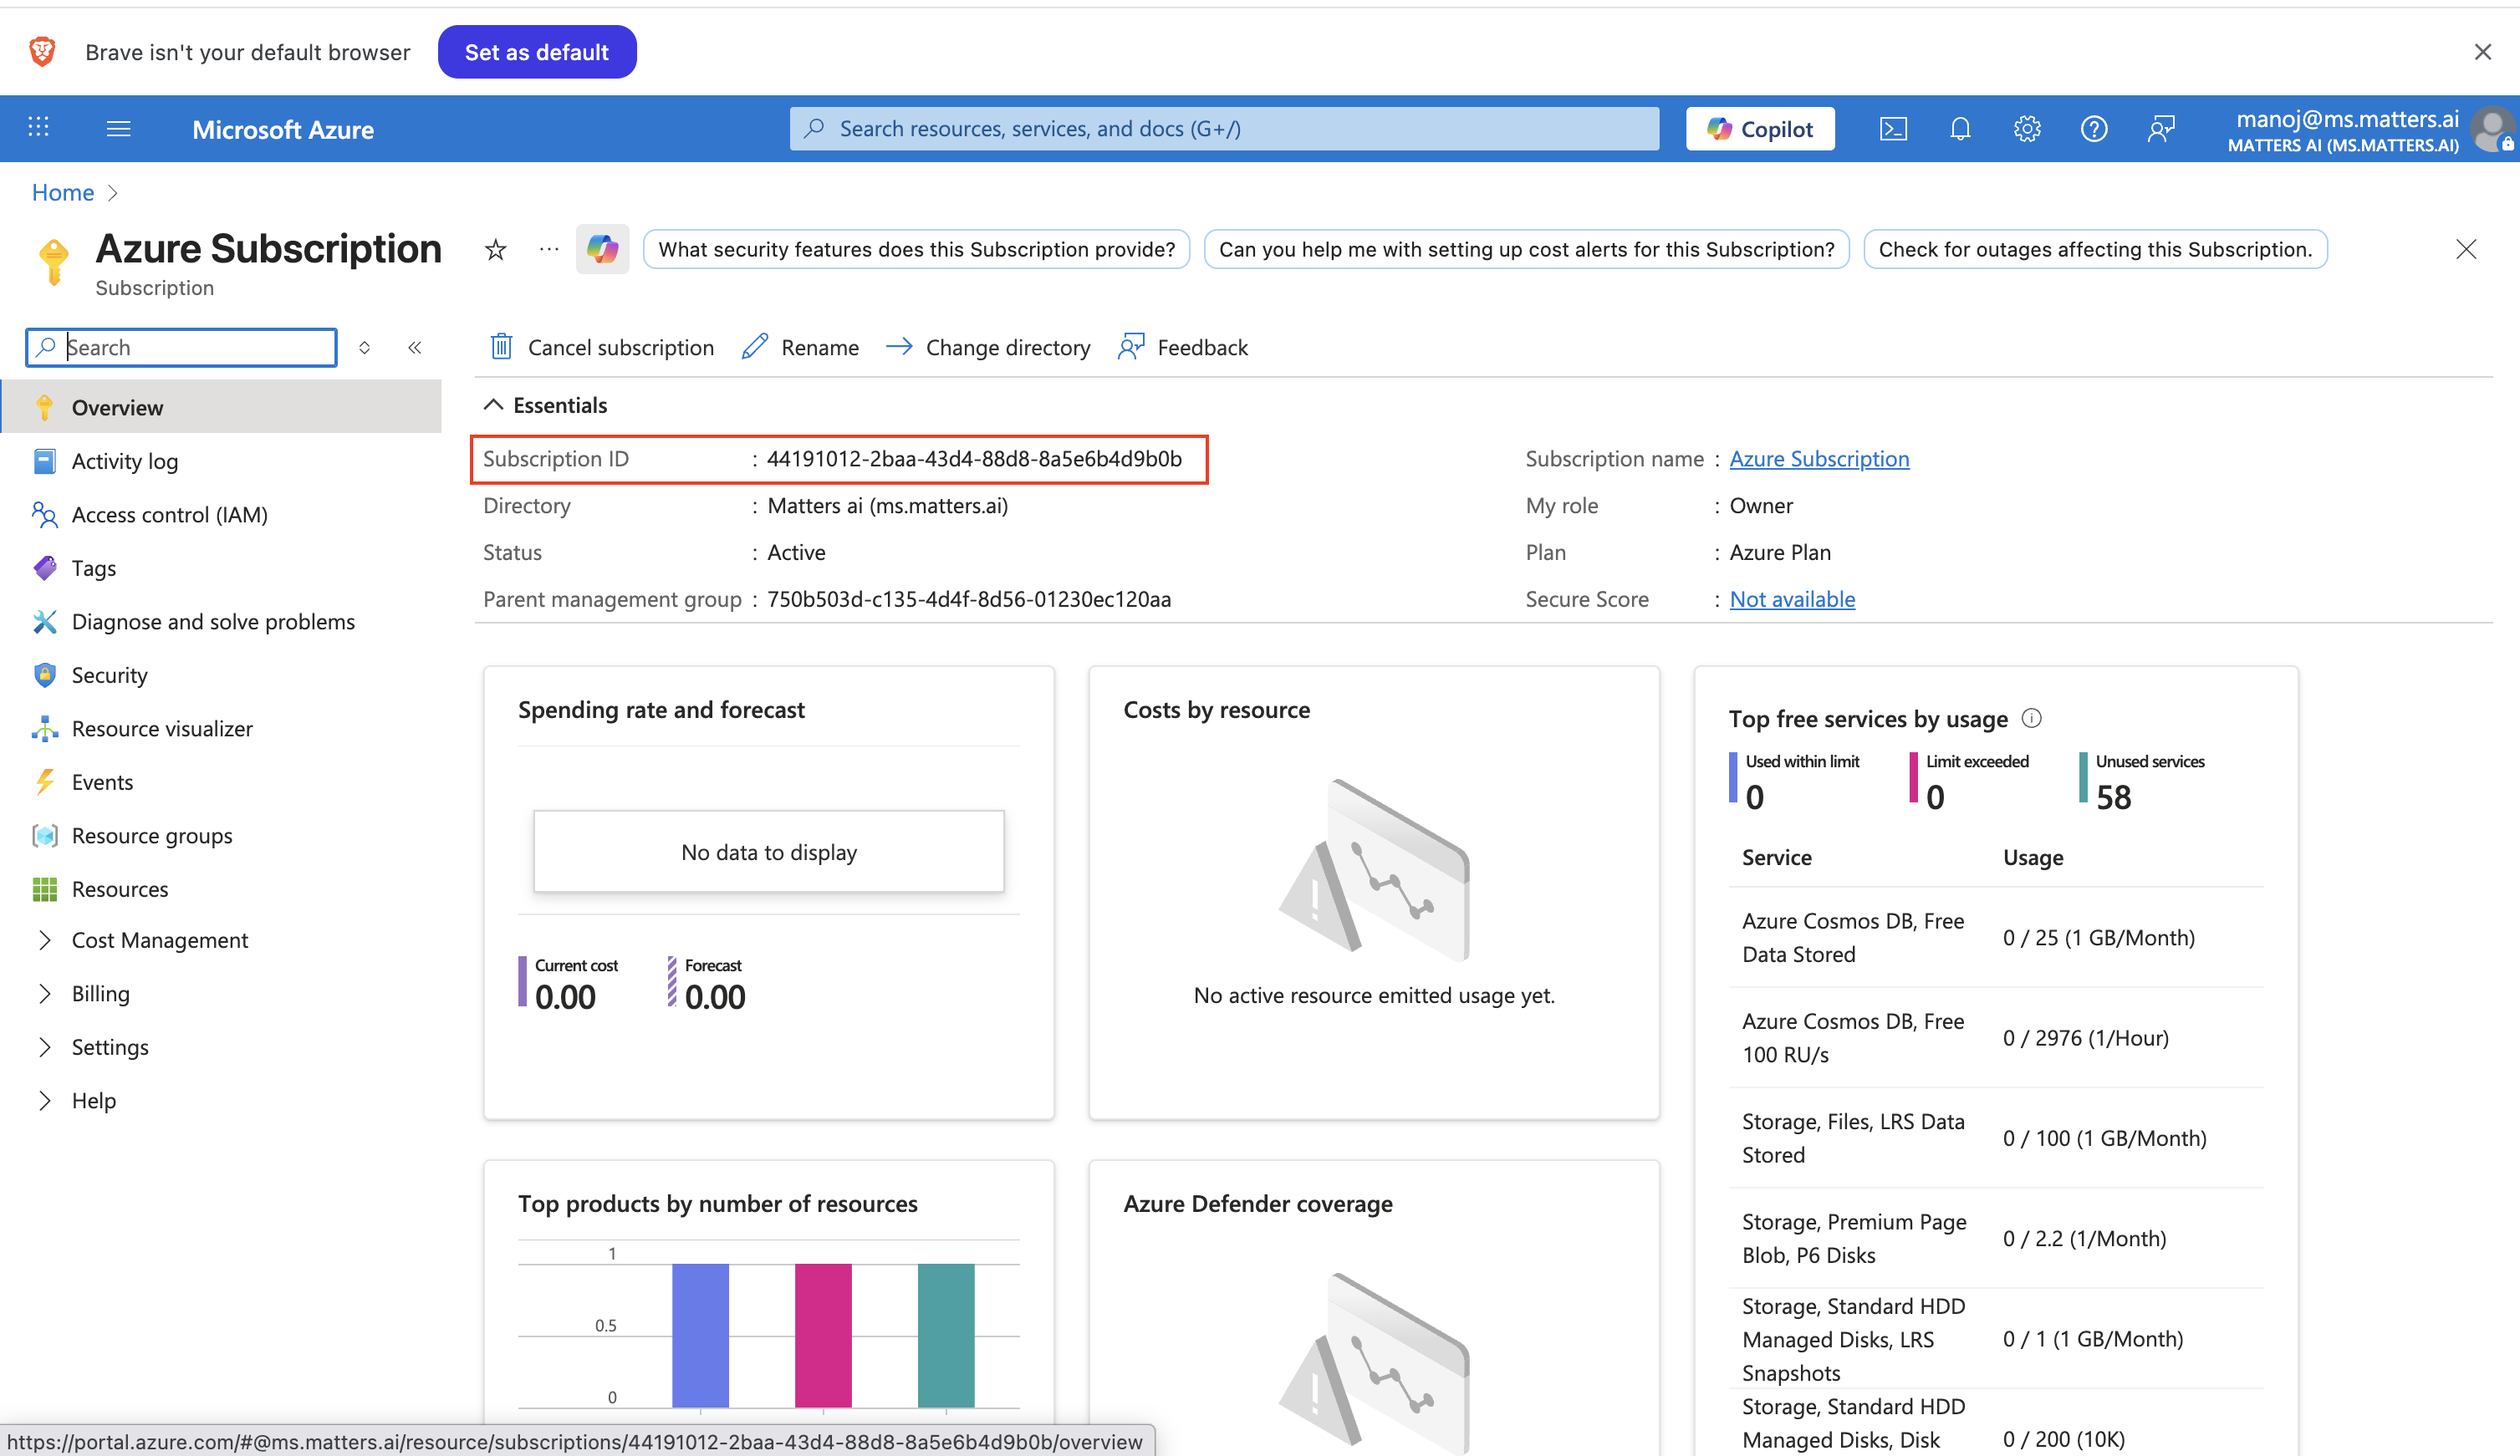Image resolution: width=2520 pixels, height=1456 pixels.
Task: Click 'Azure Cosmos DB, Free Data Stored' row
Action: coord(1996,937)
